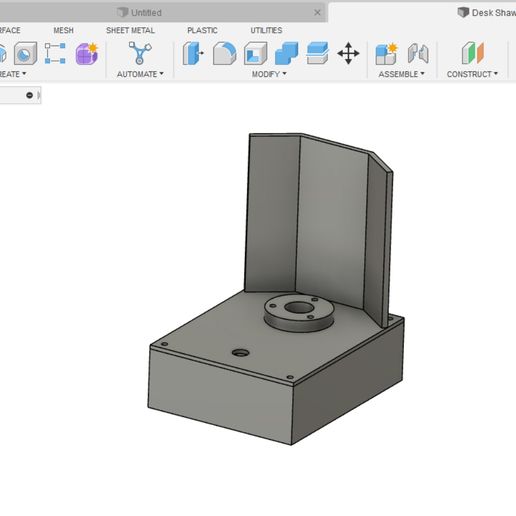Switch to the Surface tab
The width and height of the screenshot is (516, 516).
[10, 30]
